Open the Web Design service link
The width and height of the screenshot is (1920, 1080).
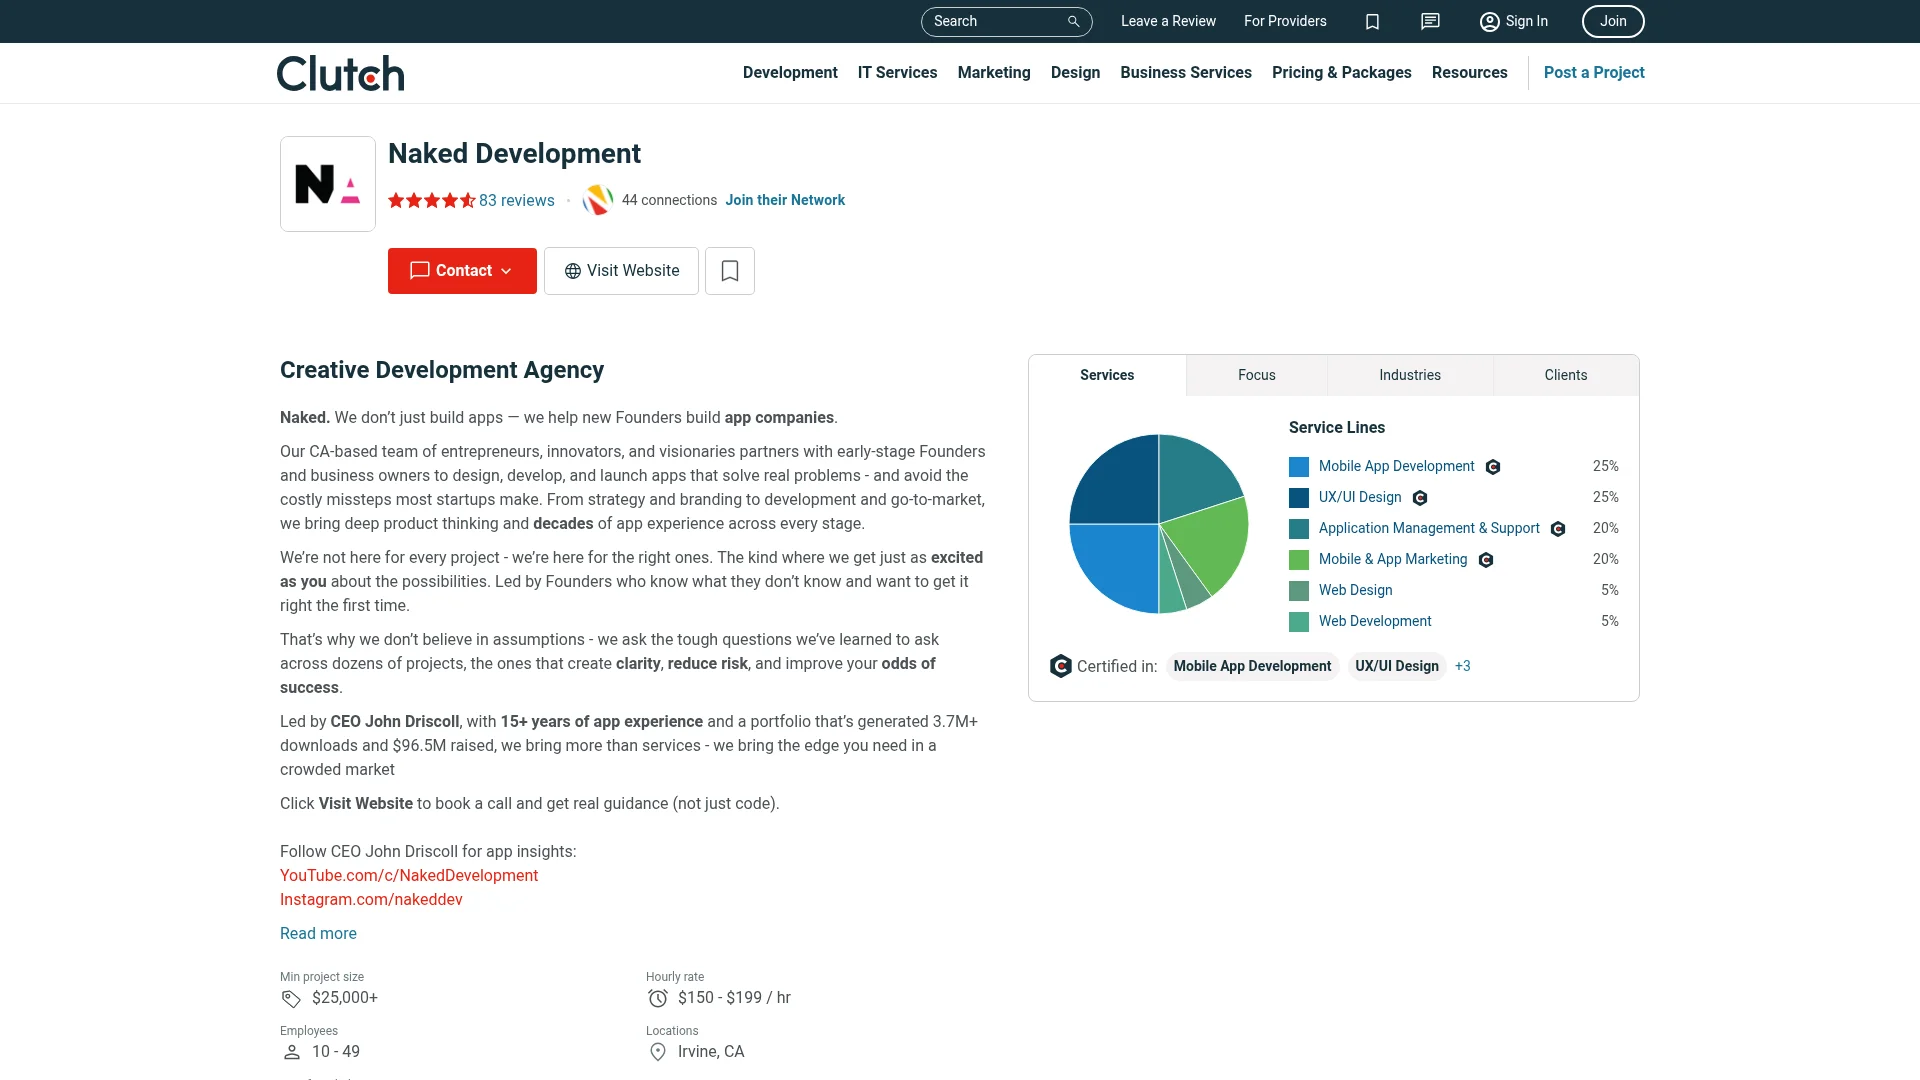[1355, 590]
